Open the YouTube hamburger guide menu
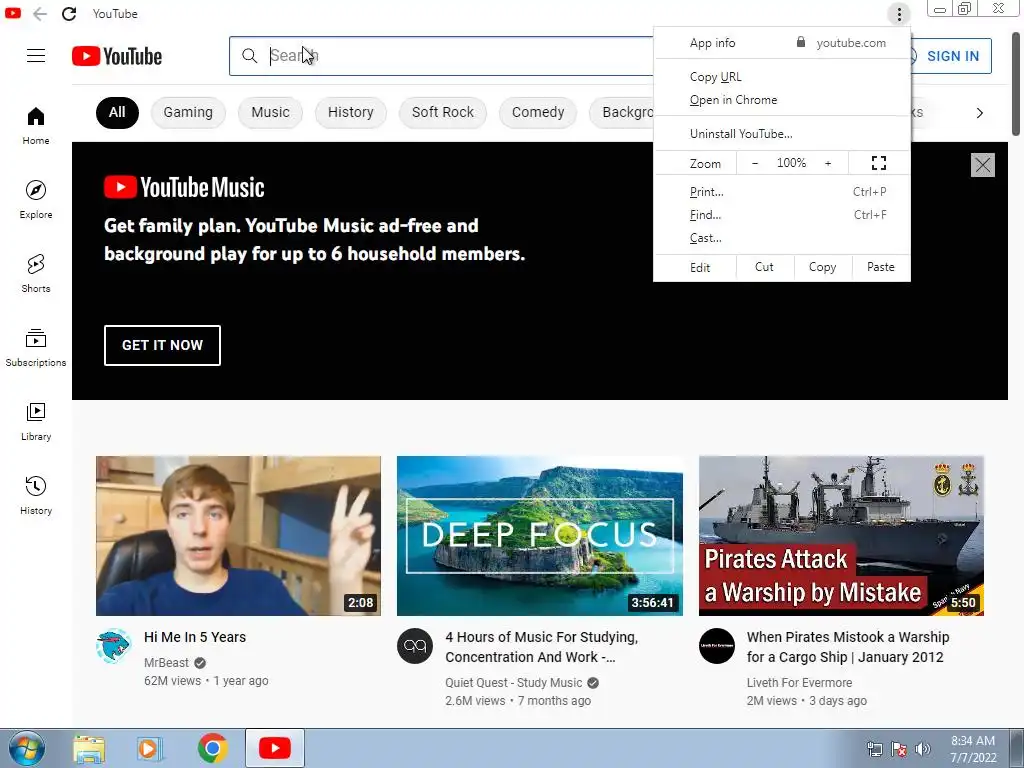 pos(36,56)
